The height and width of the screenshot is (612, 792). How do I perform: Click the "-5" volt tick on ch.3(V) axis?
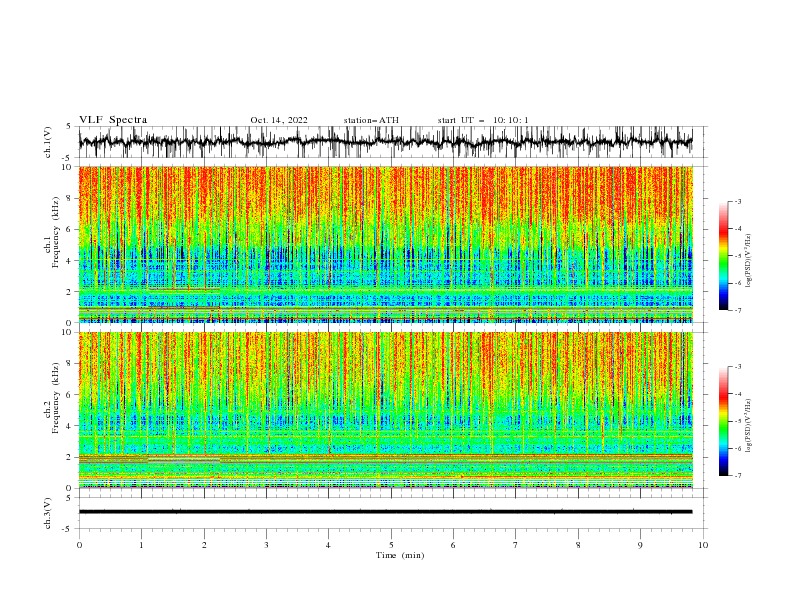pyautogui.click(x=68, y=529)
